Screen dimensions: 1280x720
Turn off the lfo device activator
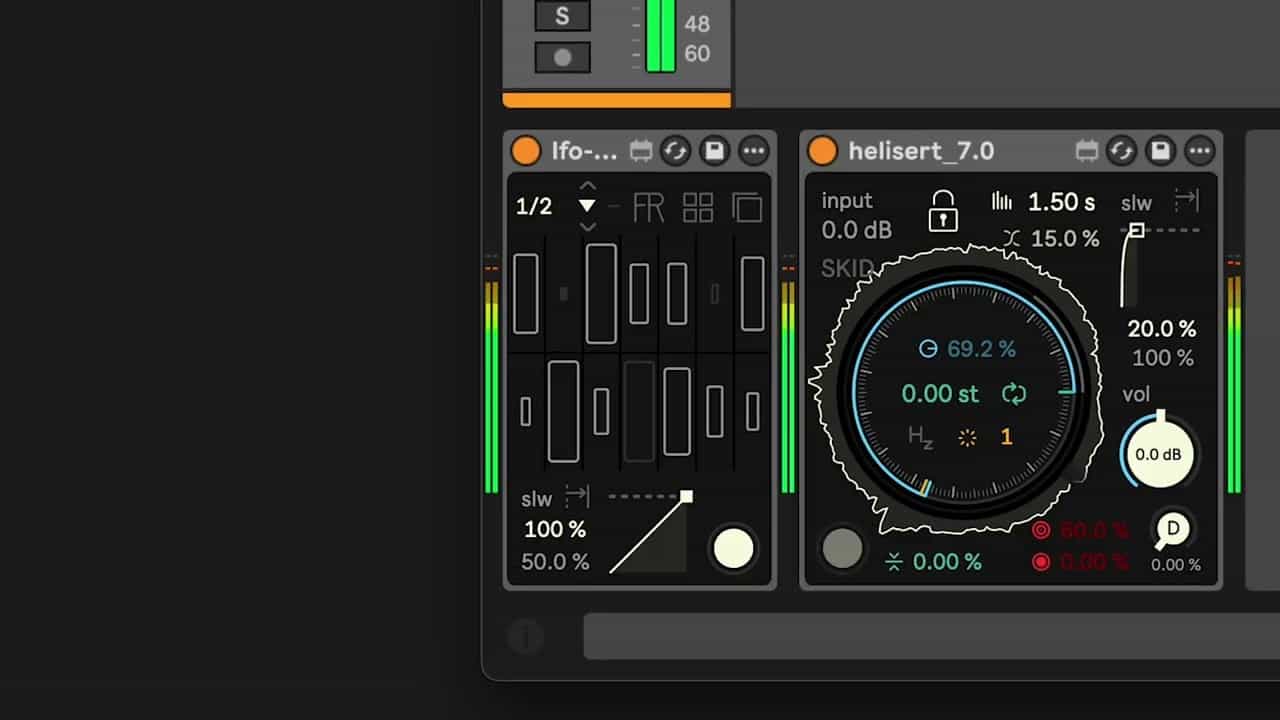coord(526,151)
